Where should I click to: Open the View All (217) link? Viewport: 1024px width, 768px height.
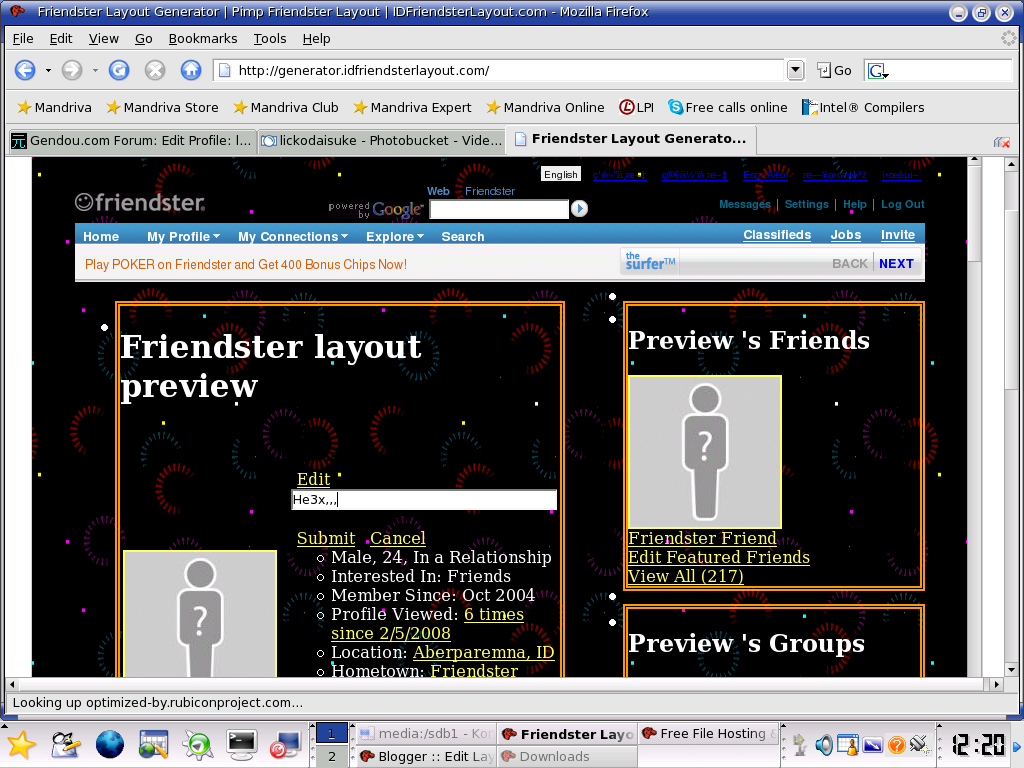(686, 576)
